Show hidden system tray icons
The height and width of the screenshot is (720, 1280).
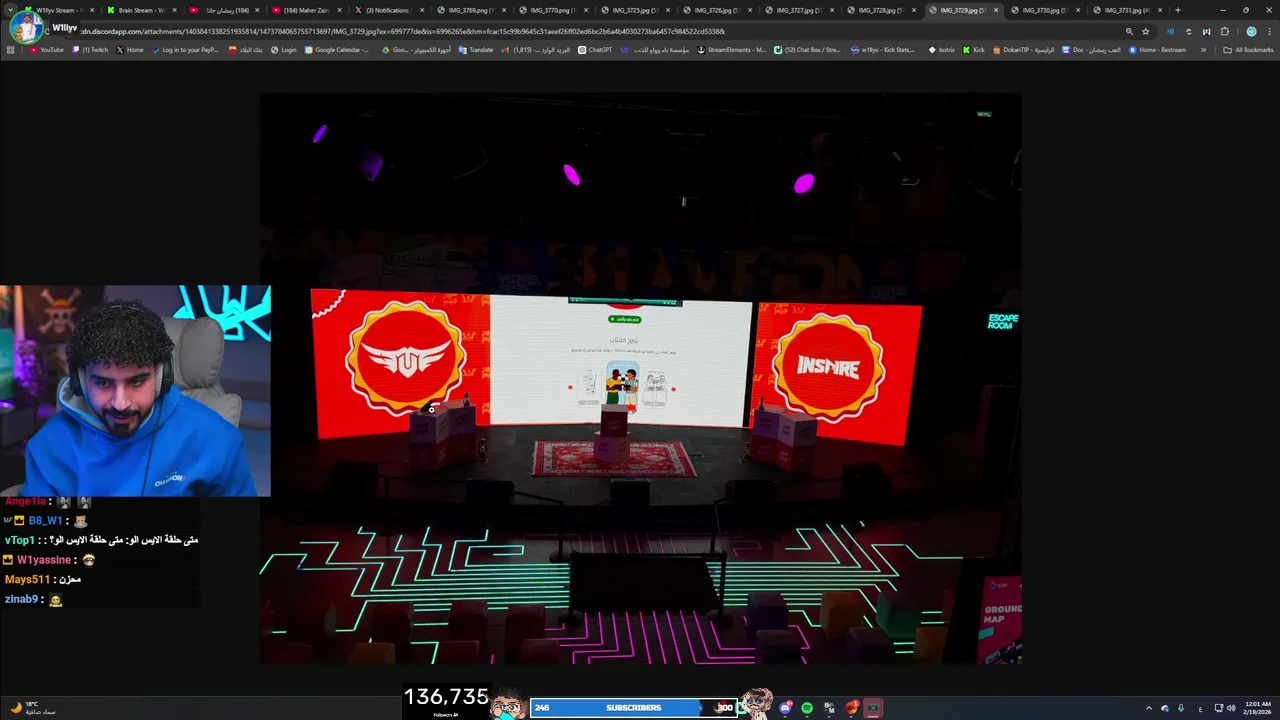1148,708
